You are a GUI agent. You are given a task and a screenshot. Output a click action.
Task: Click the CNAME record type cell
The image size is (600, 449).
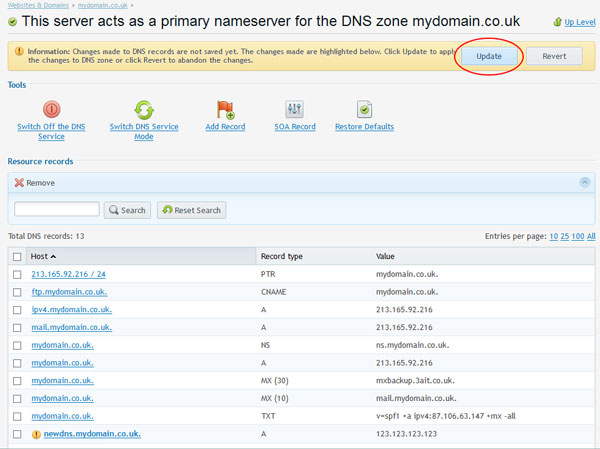click(274, 292)
